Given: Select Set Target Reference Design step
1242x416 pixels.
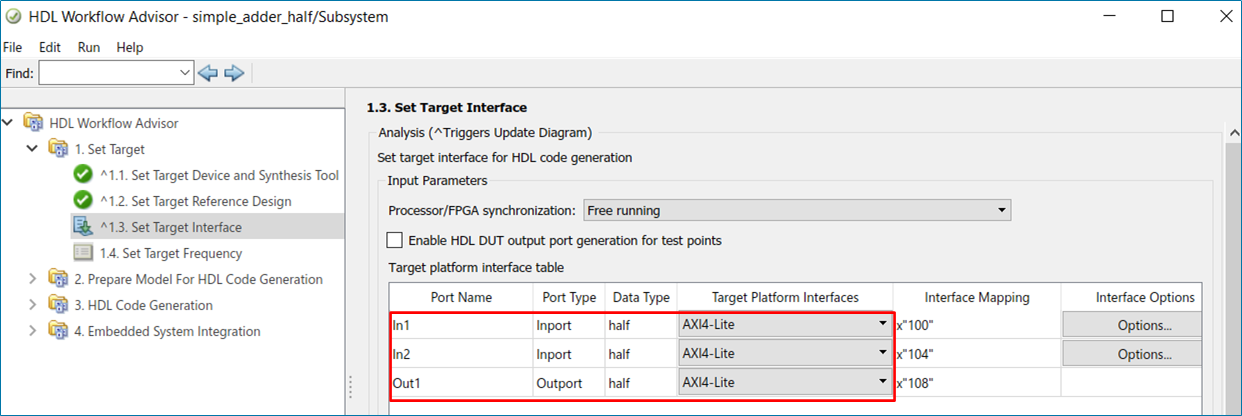Looking at the screenshot, I should (x=195, y=201).
